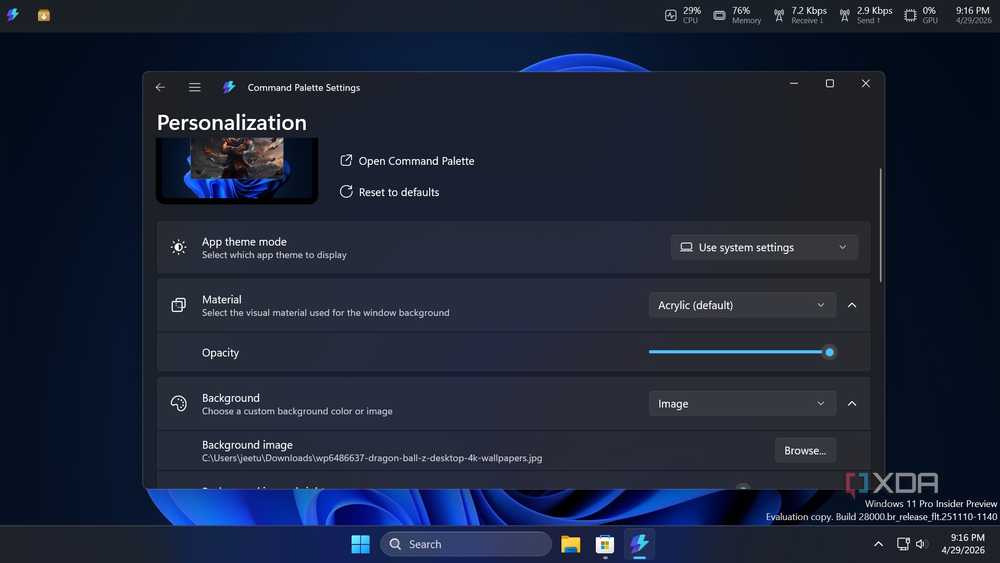Click the network tray icon

click(903, 544)
